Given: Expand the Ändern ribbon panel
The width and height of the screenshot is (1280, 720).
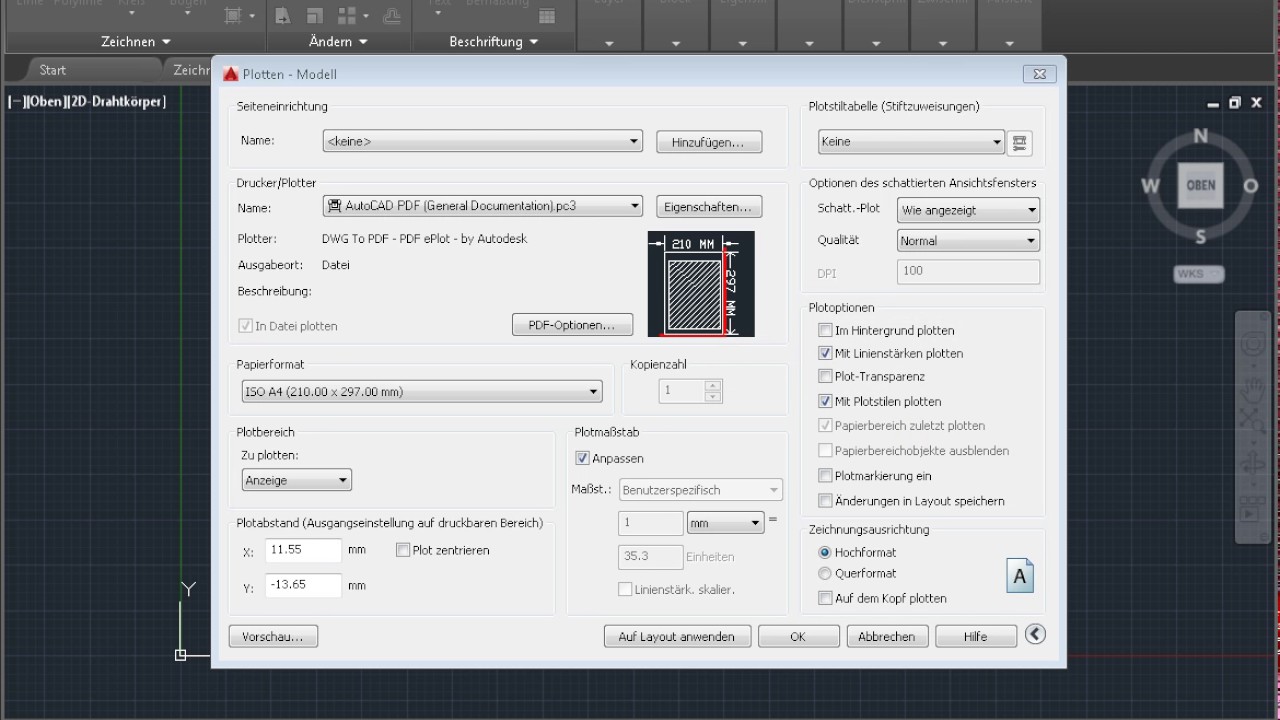Looking at the screenshot, I should click(x=338, y=41).
